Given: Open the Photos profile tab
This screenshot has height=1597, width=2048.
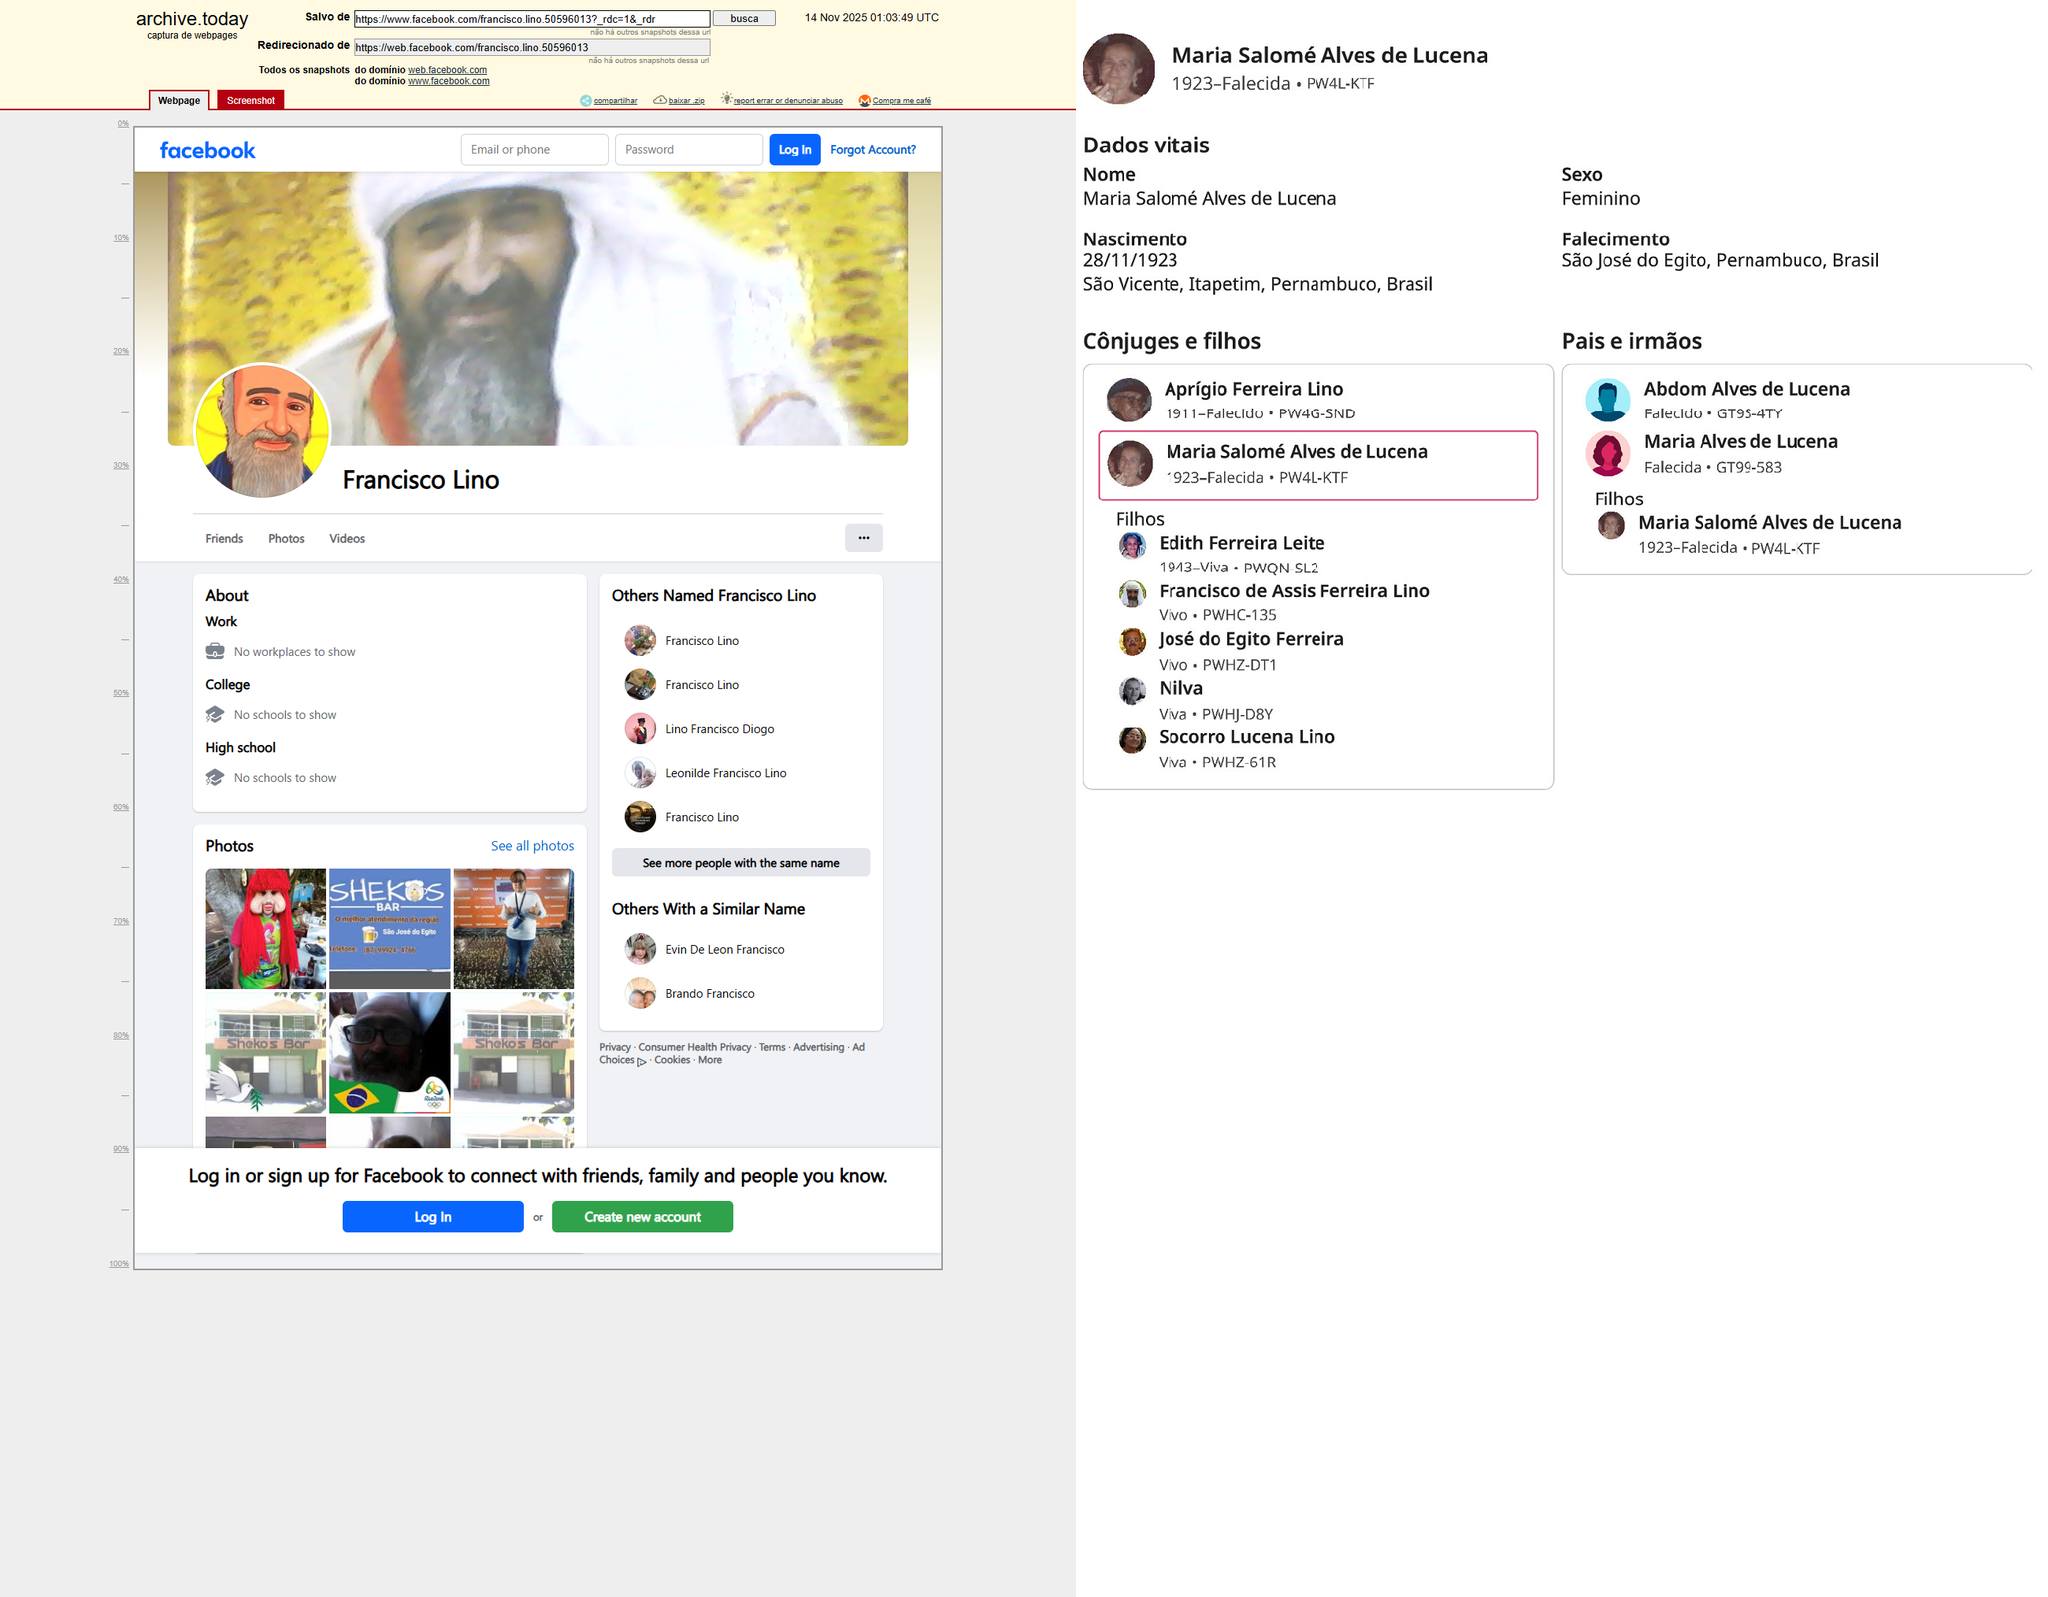Looking at the screenshot, I should [286, 538].
